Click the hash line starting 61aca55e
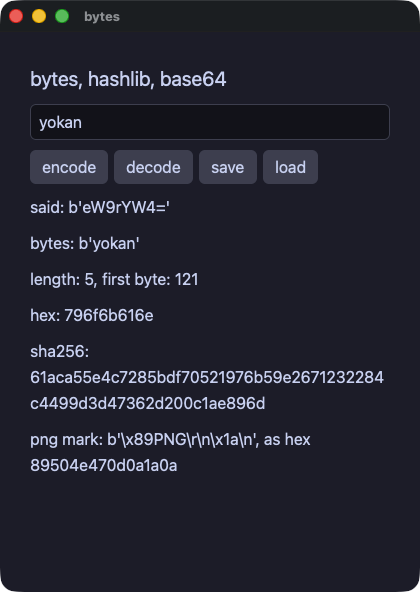420x592 pixels. 207,377
